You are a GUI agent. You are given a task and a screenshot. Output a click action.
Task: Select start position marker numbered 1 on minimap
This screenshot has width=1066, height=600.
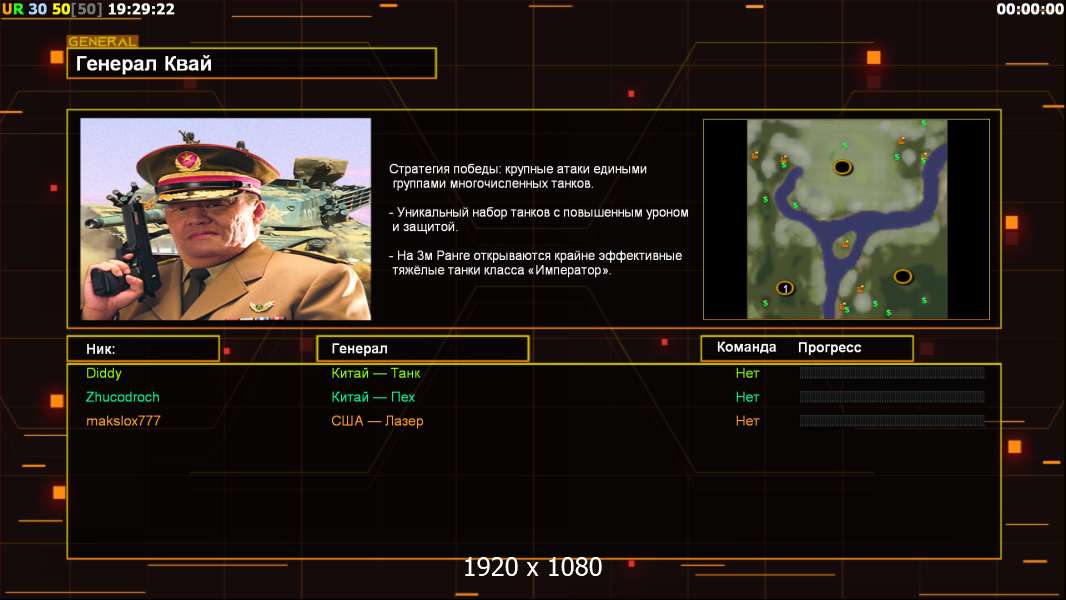(785, 288)
